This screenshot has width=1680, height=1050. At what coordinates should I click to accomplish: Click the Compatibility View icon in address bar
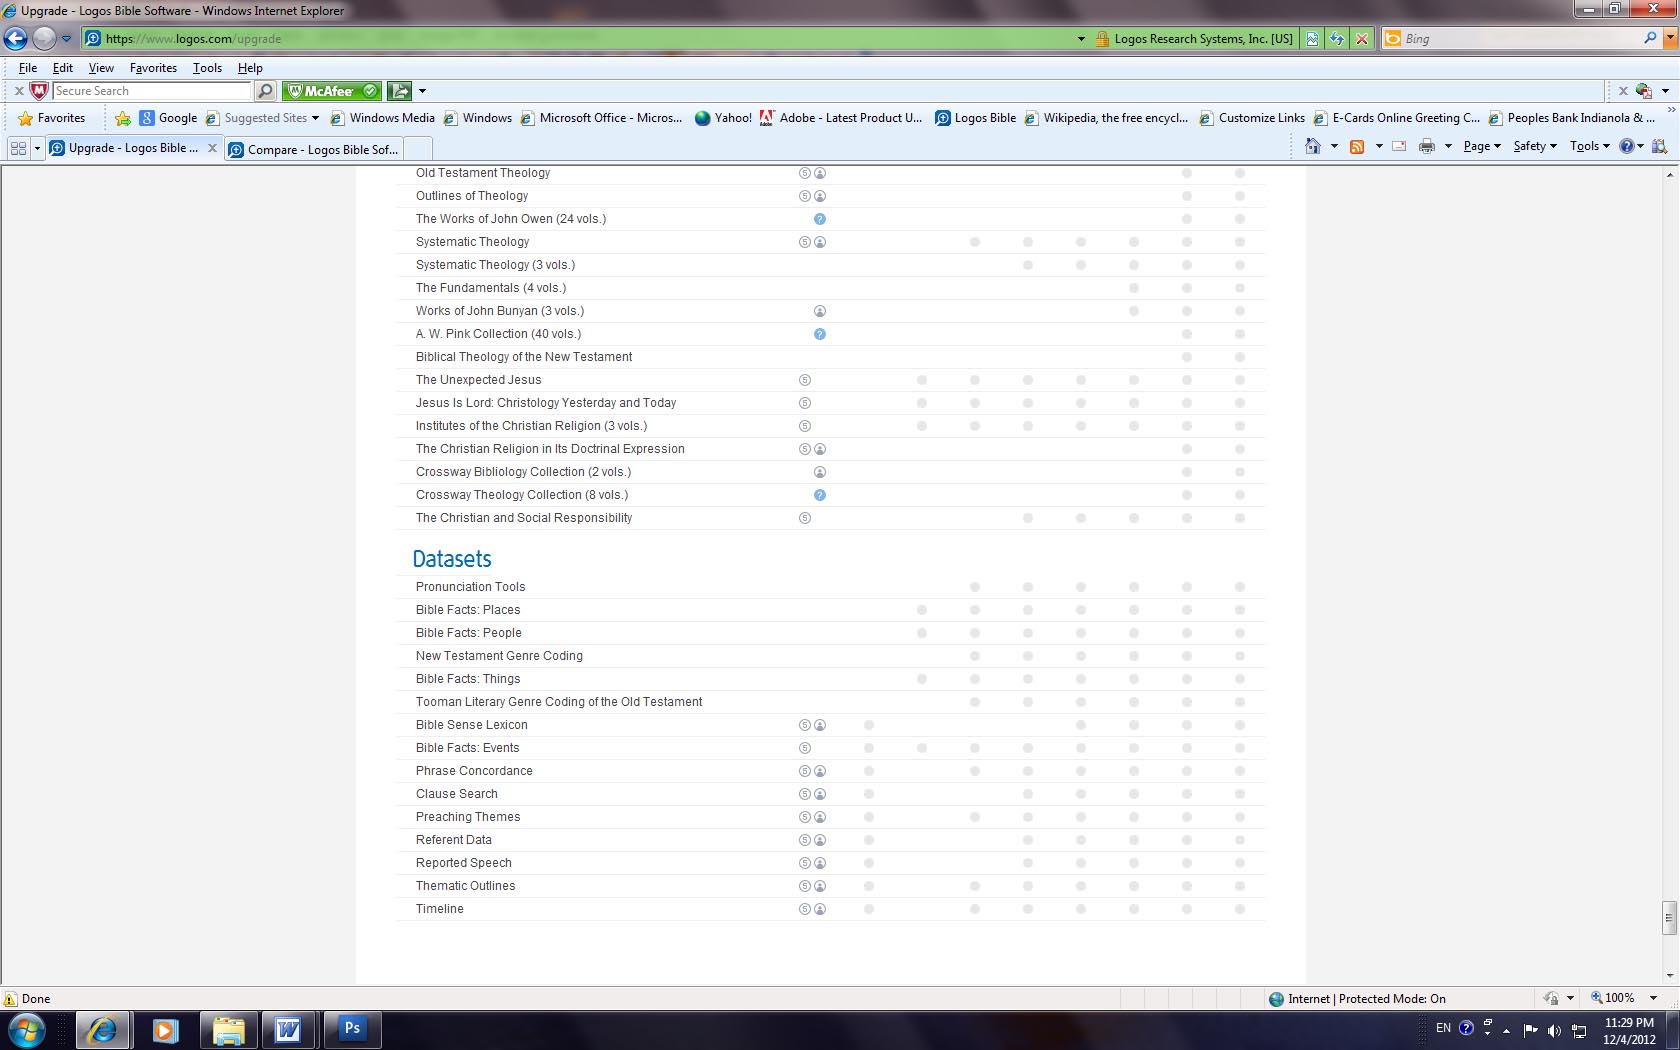click(1312, 38)
